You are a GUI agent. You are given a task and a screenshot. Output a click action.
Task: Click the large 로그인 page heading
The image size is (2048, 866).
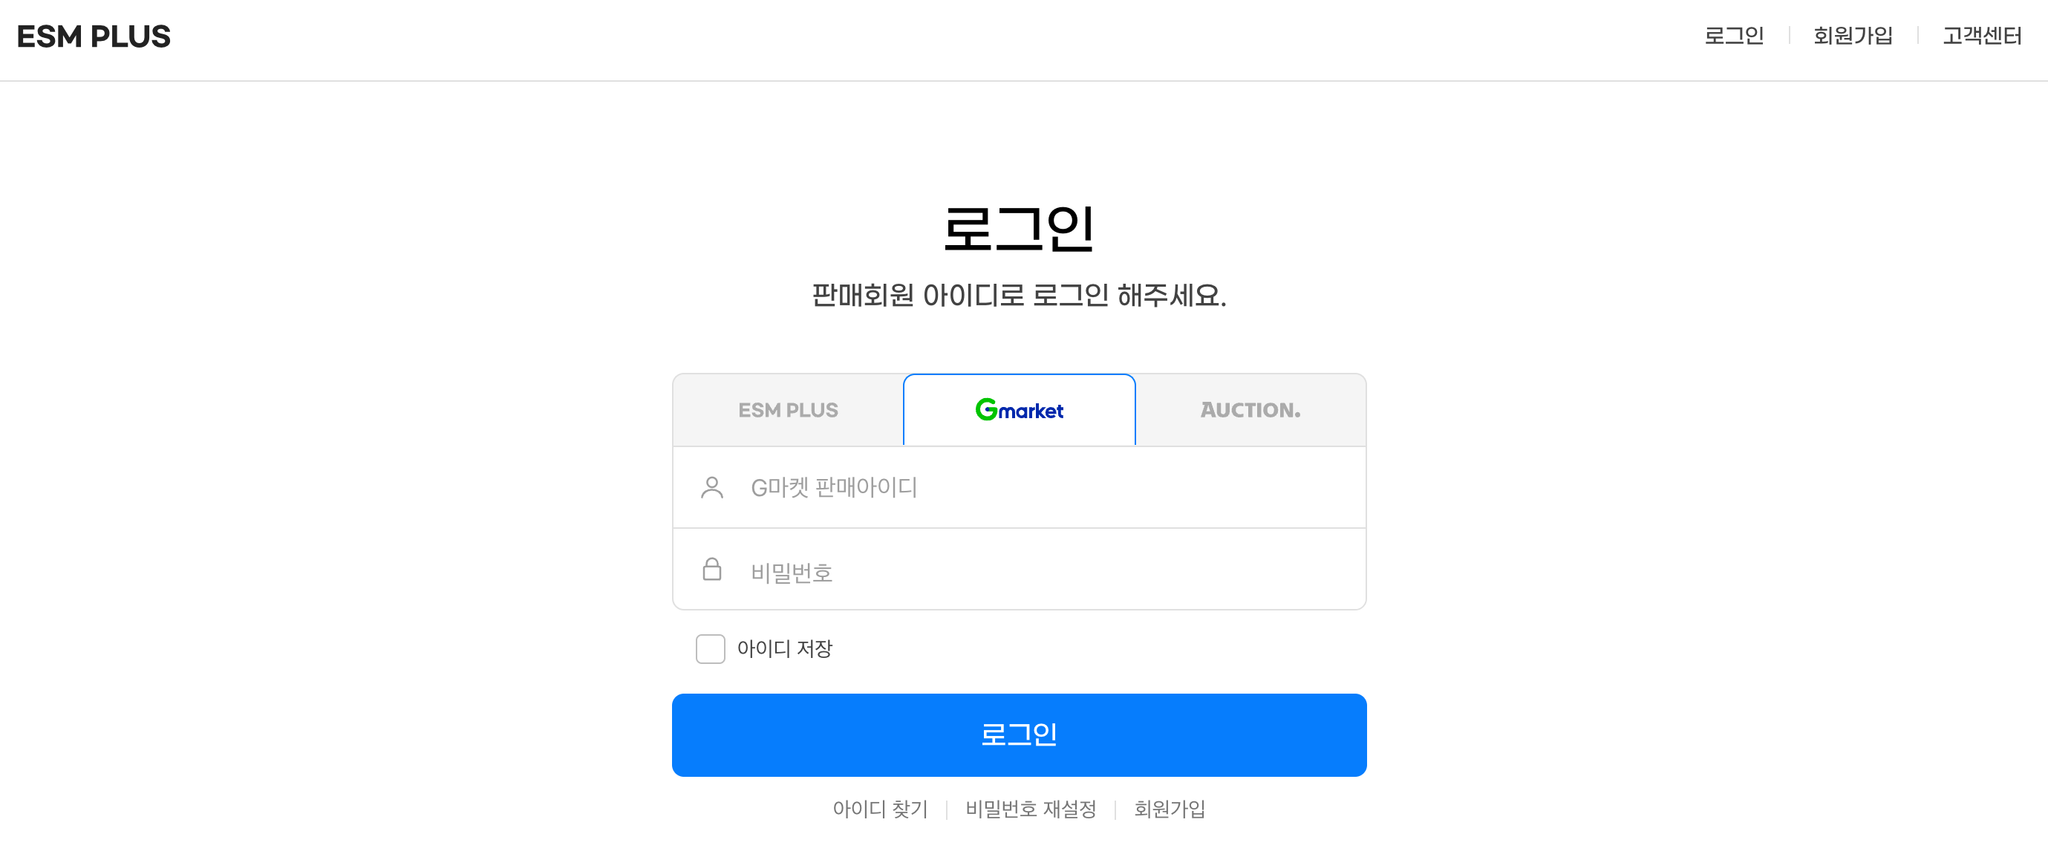pyautogui.click(x=1019, y=228)
